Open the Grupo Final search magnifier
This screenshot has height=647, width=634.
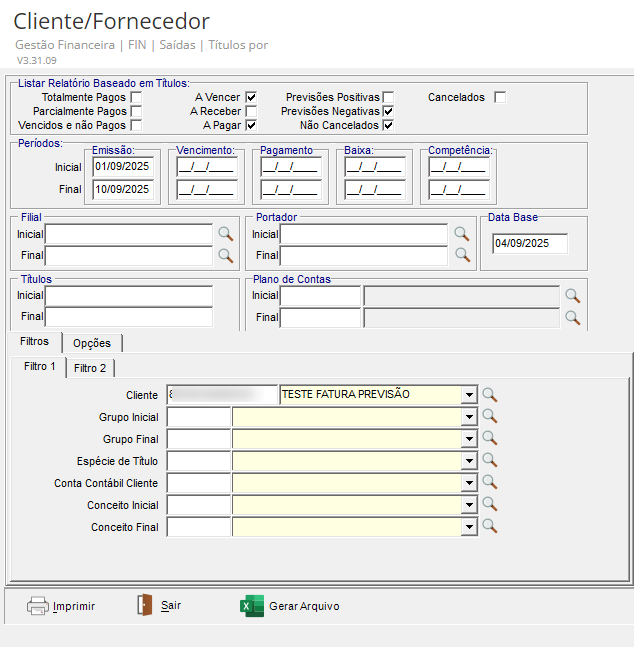point(490,438)
